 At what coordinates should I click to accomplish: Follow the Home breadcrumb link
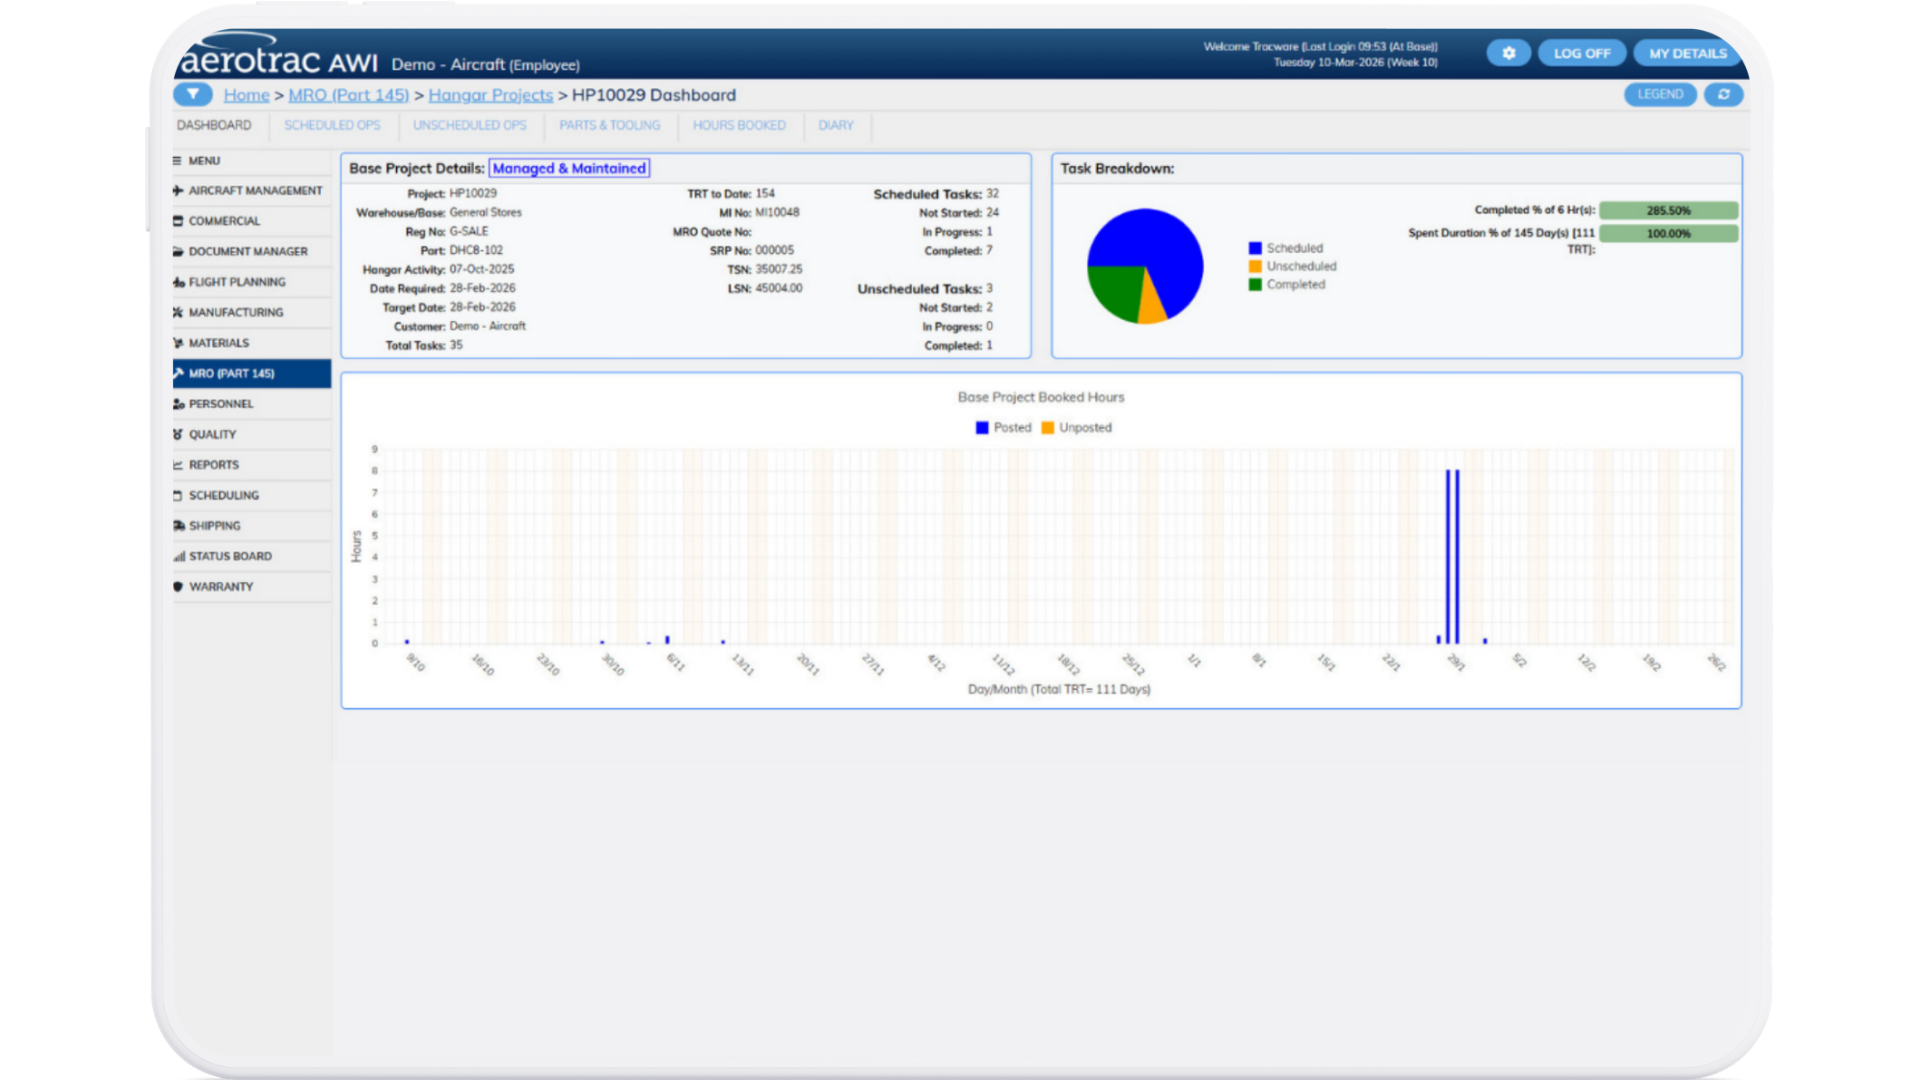point(246,95)
